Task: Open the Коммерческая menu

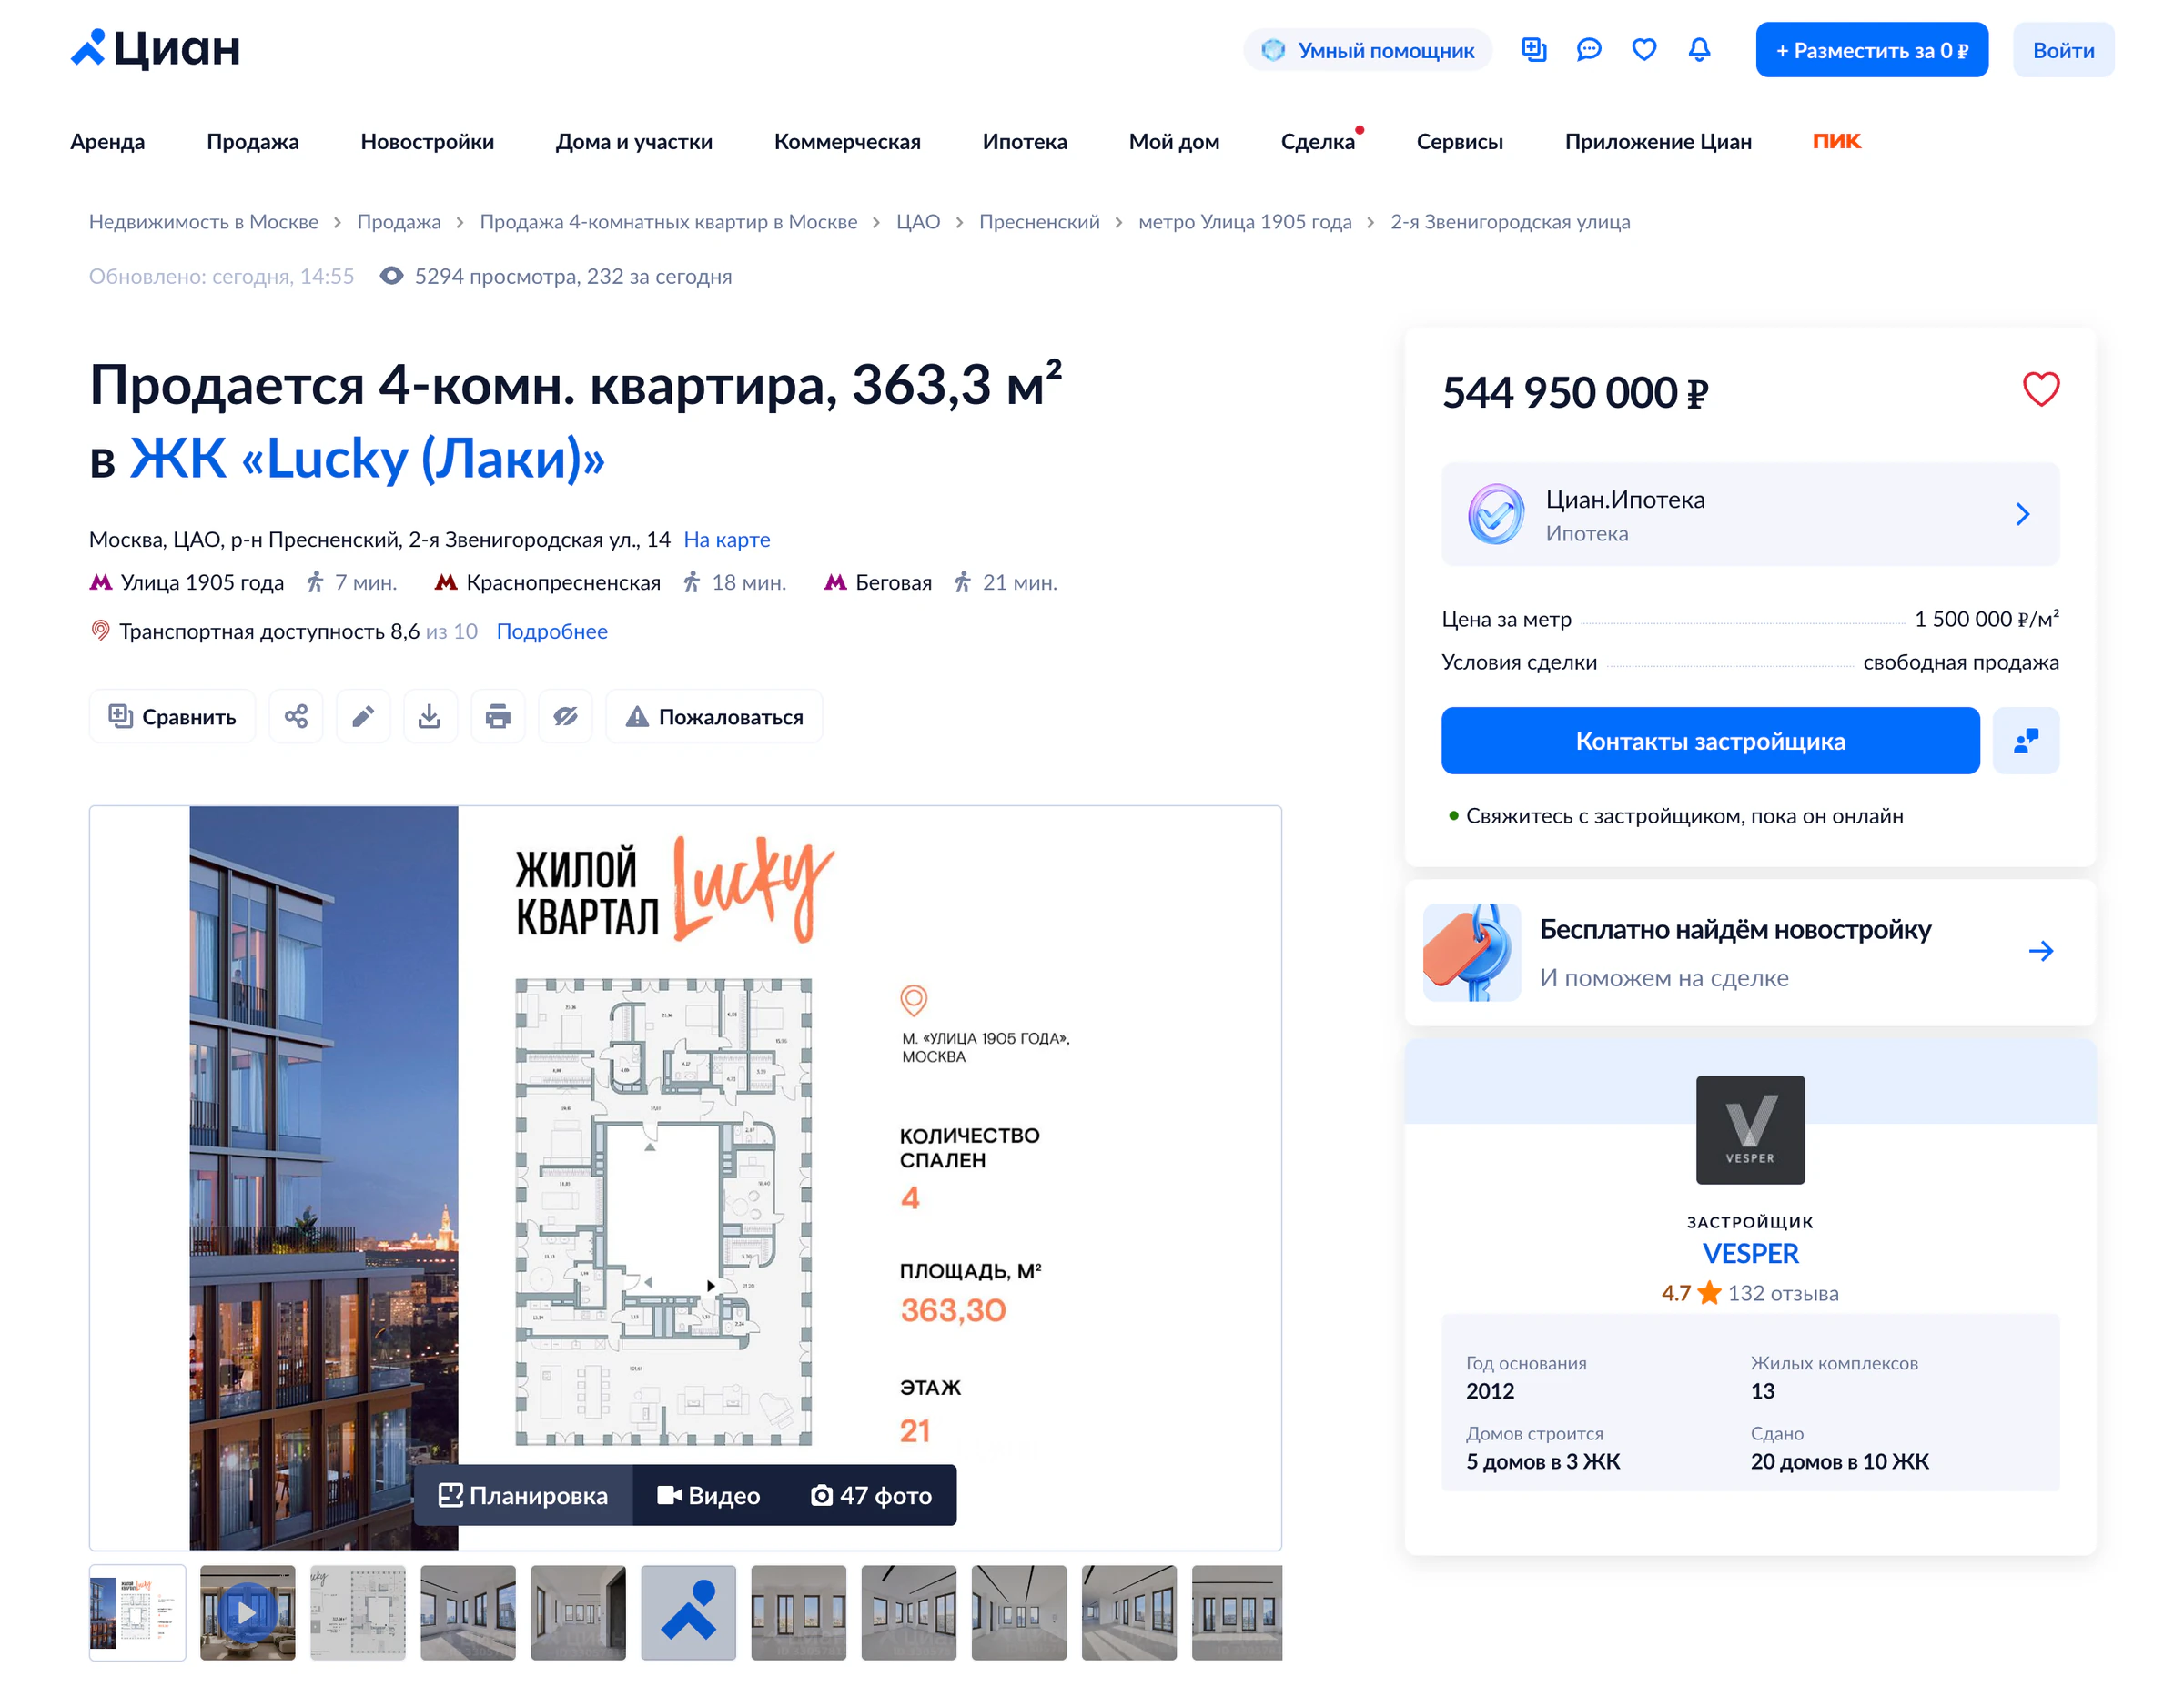Action: tap(847, 142)
